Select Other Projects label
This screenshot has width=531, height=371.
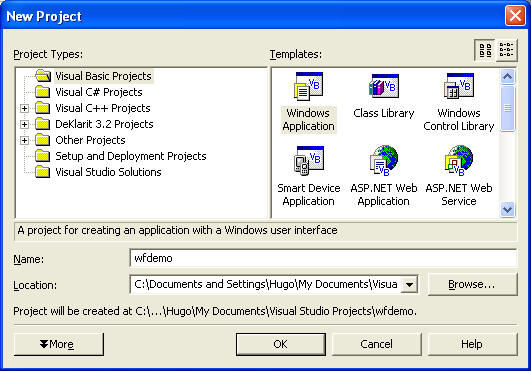90,140
